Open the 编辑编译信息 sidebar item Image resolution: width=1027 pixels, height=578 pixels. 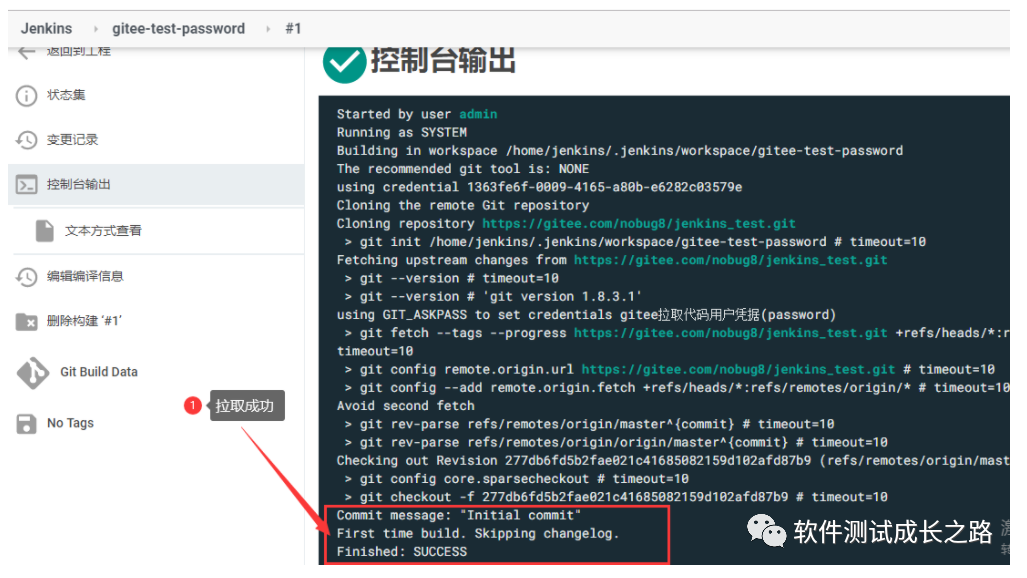coord(85,276)
